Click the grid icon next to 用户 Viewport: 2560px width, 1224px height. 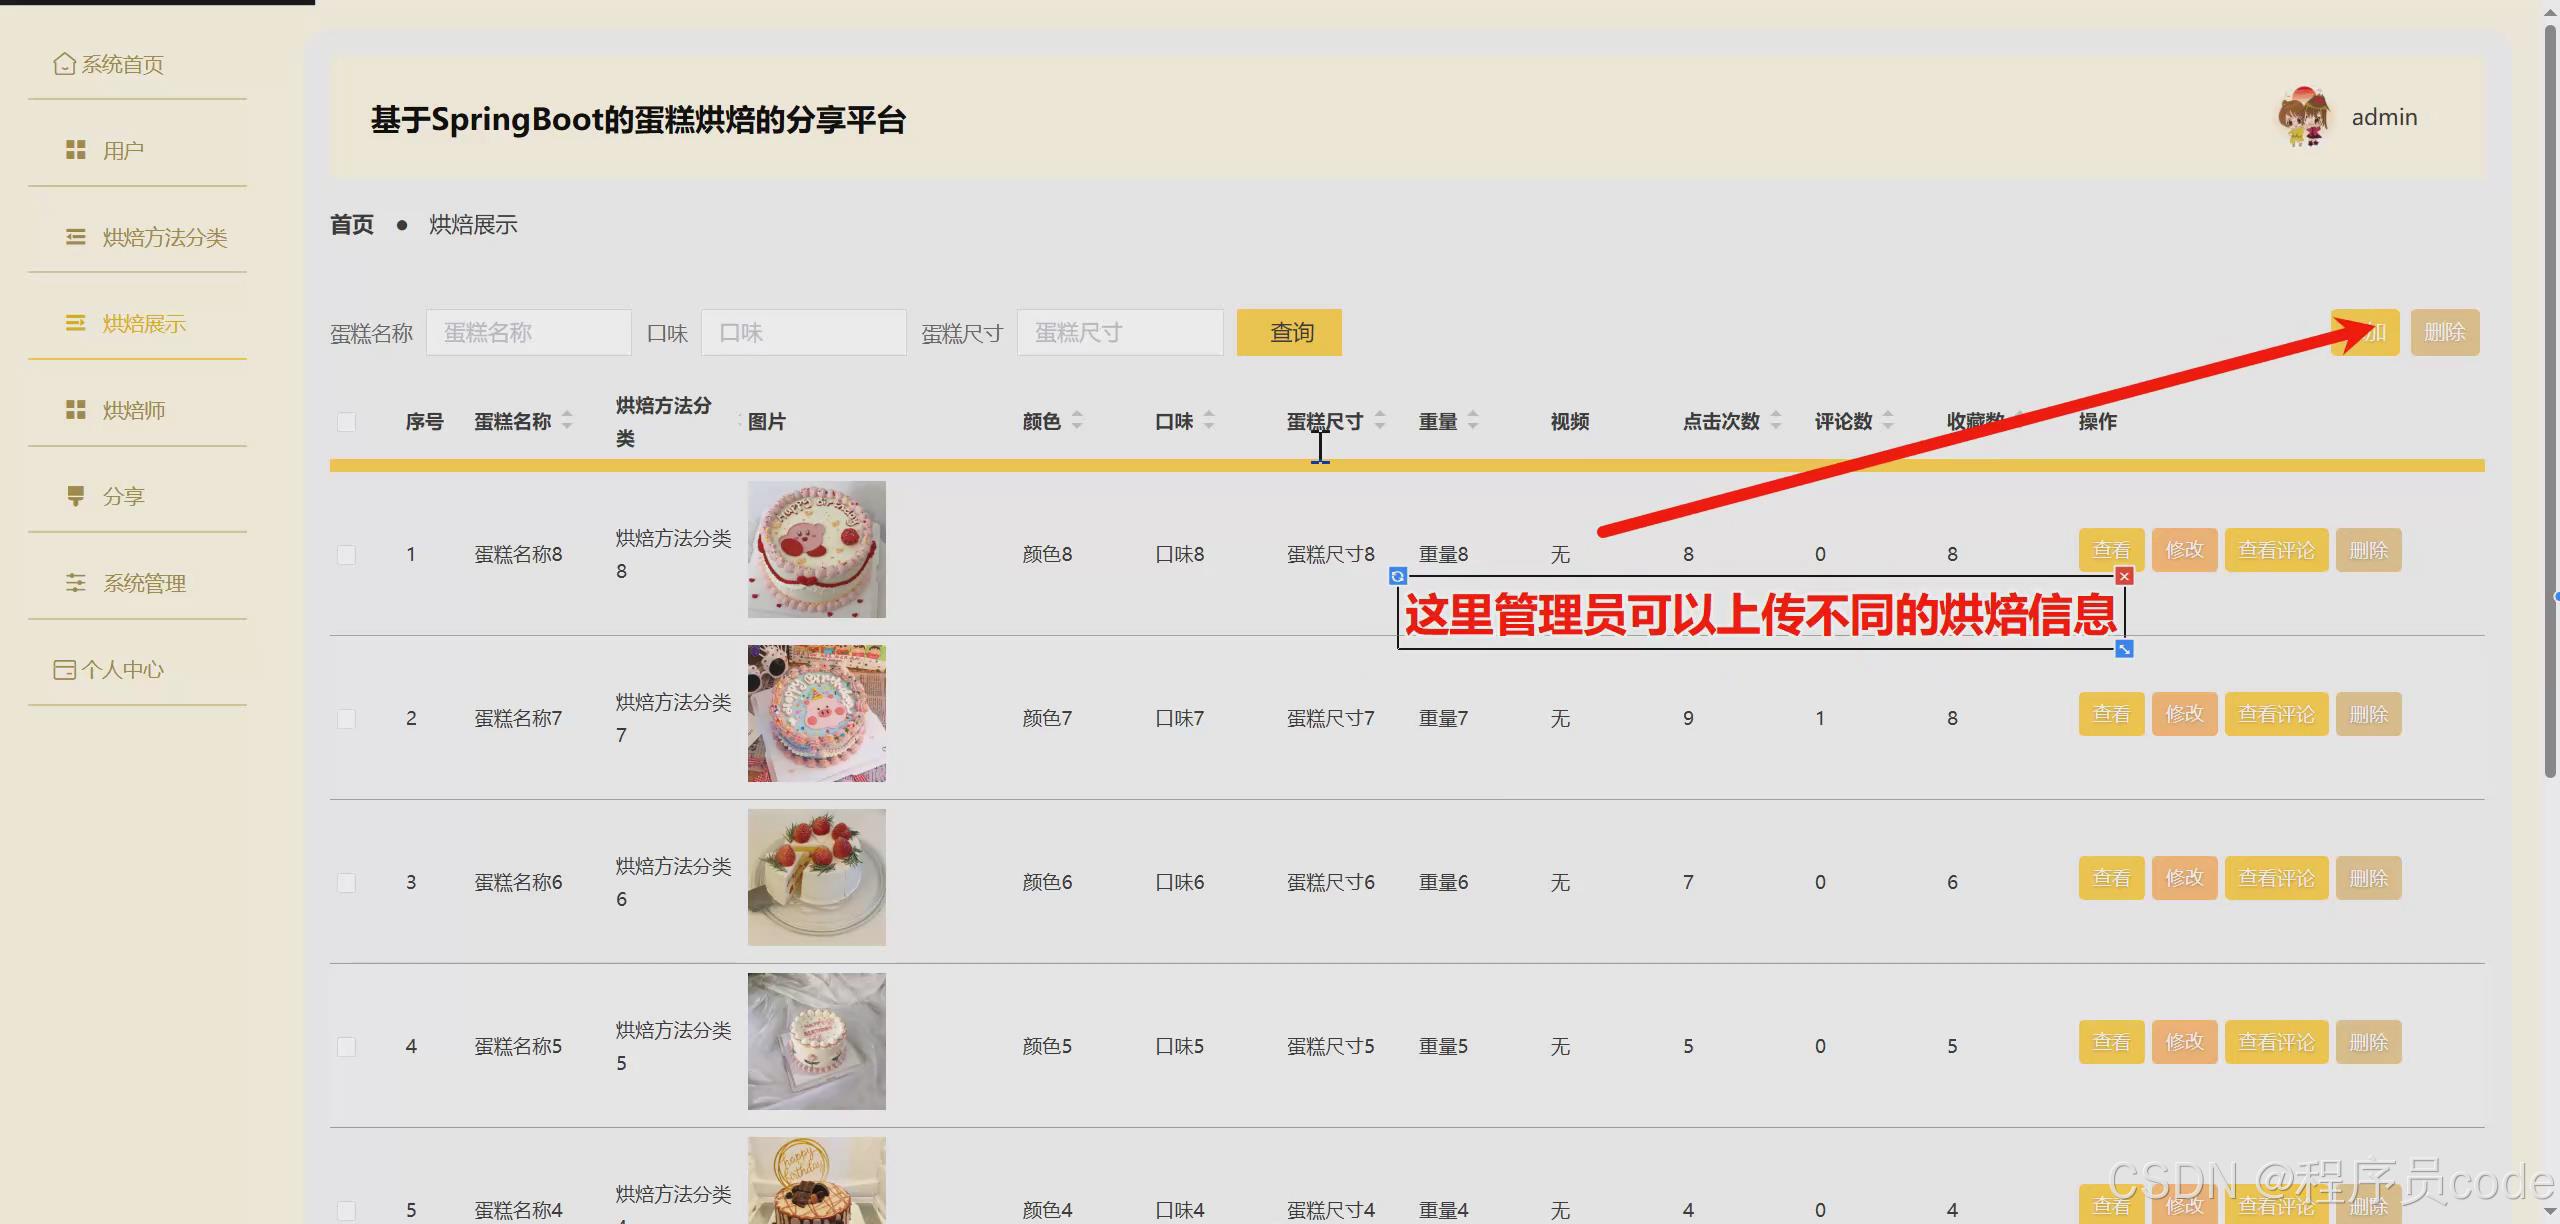coord(75,150)
